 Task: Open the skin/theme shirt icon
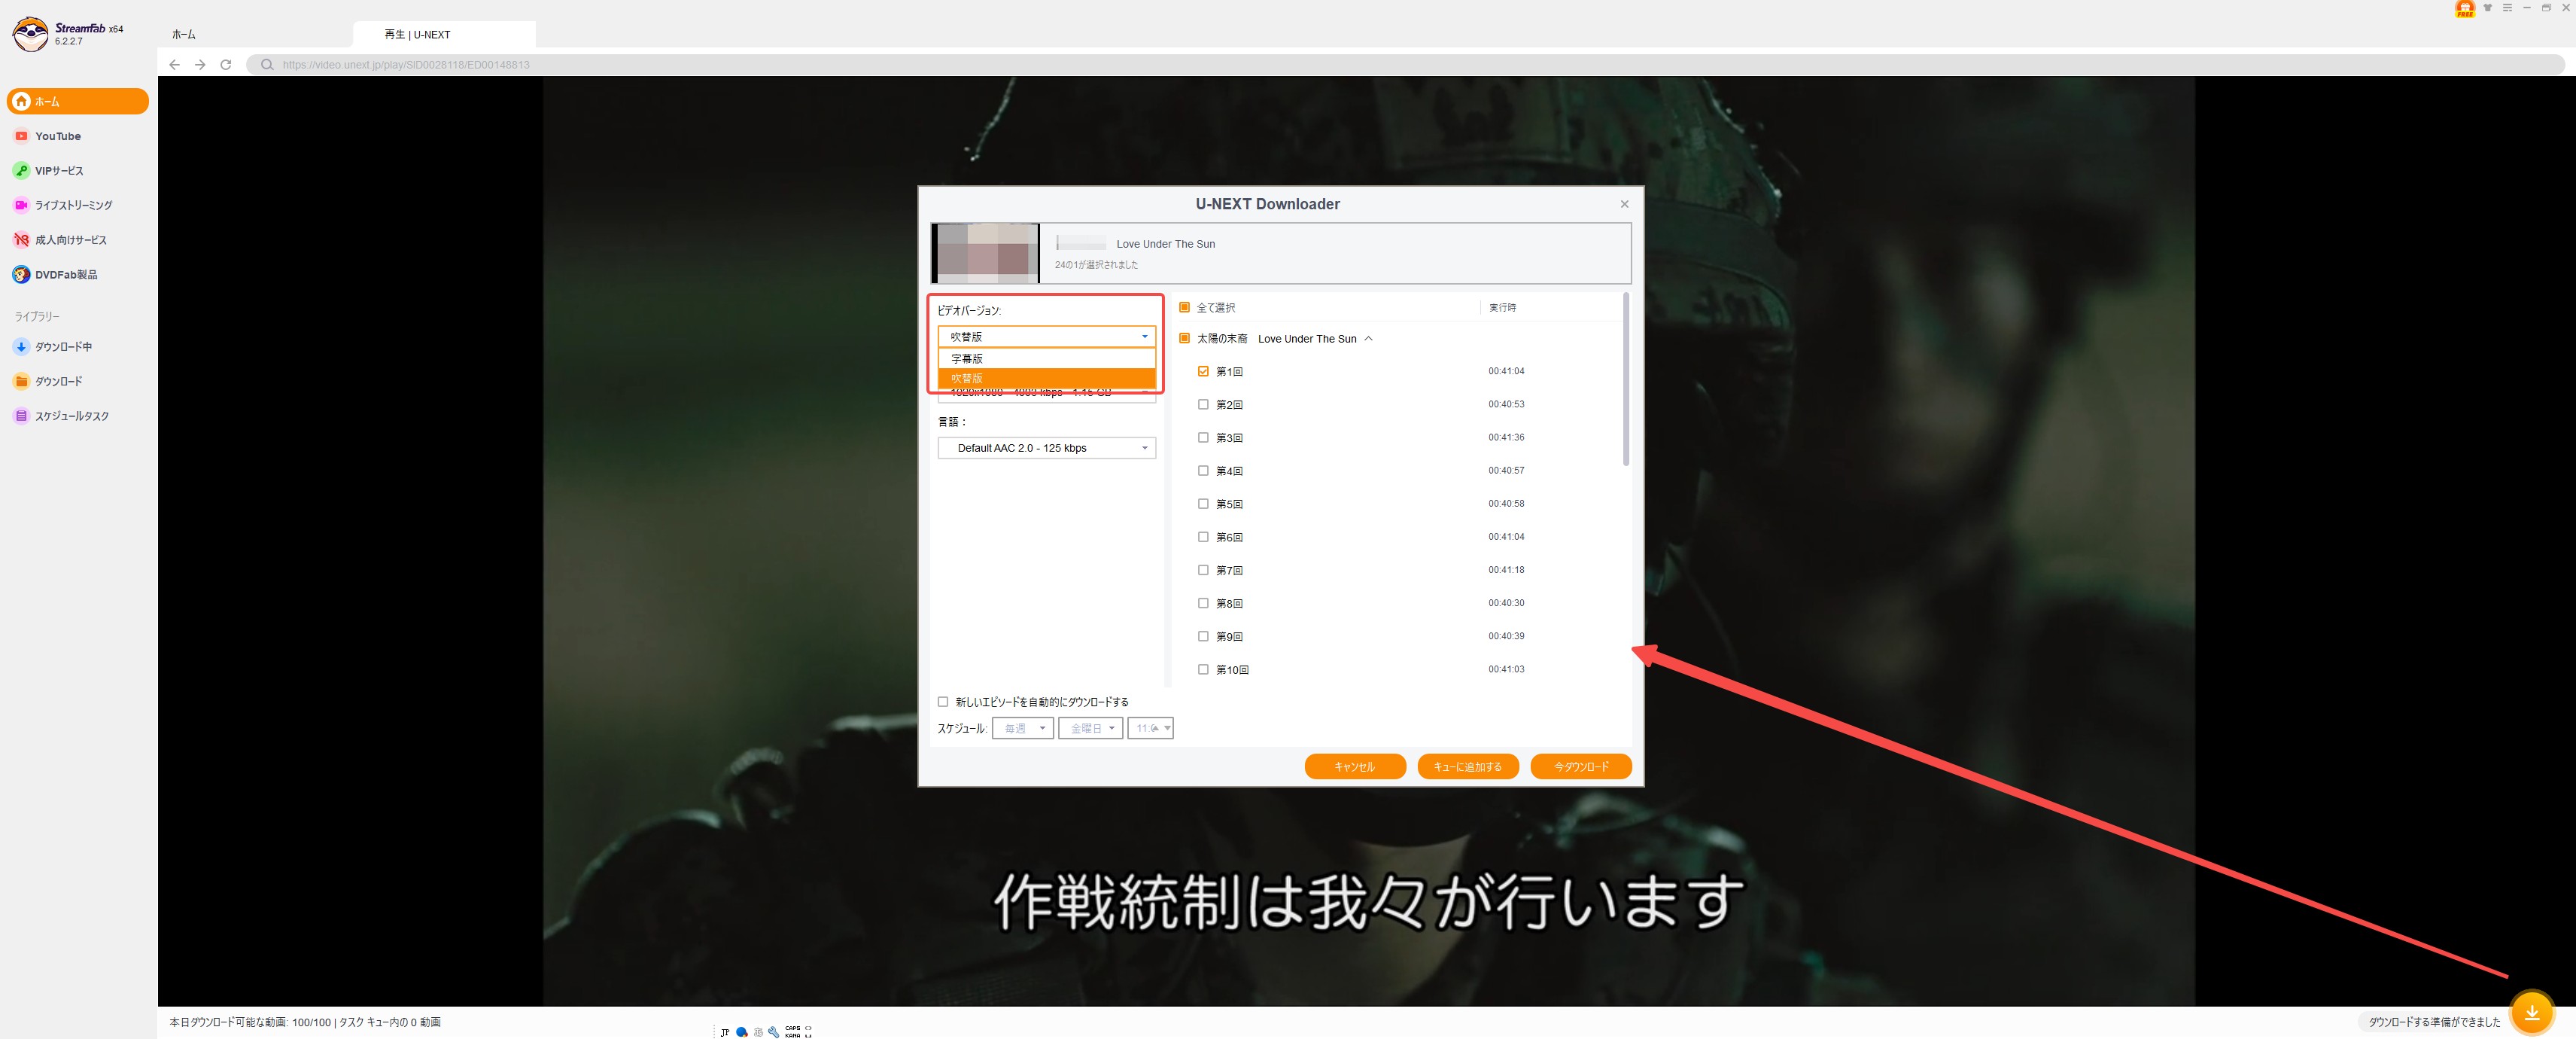coord(2488,8)
